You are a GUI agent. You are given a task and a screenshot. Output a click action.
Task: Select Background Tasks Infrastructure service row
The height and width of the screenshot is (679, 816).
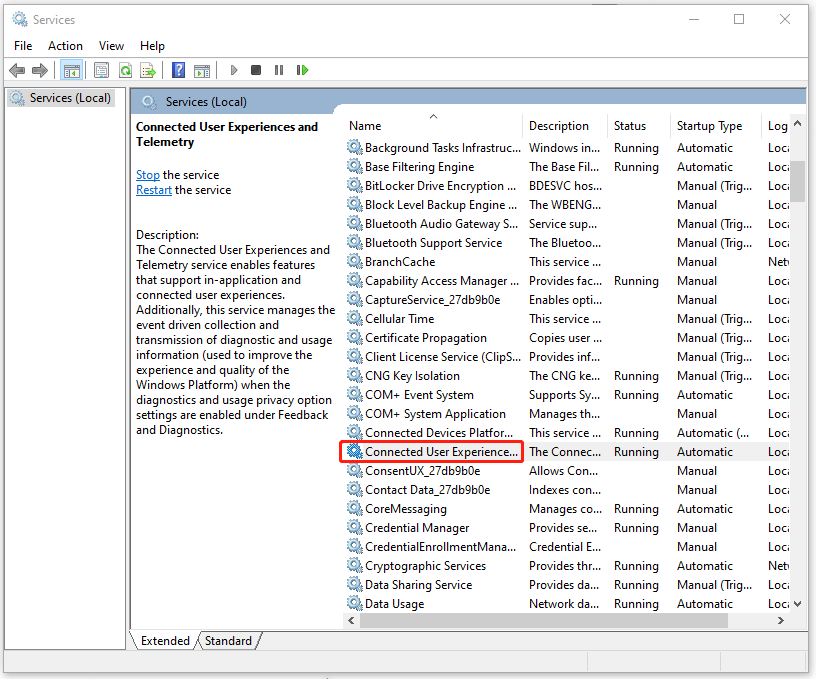[567, 148]
